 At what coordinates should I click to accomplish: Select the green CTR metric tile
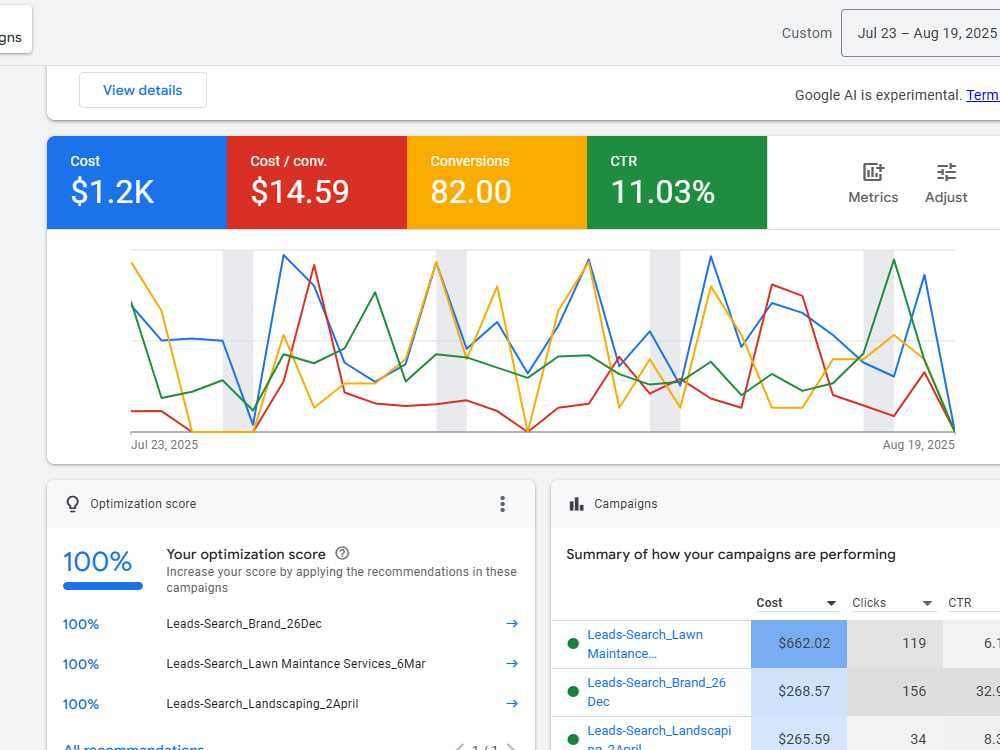pyautogui.click(x=677, y=182)
